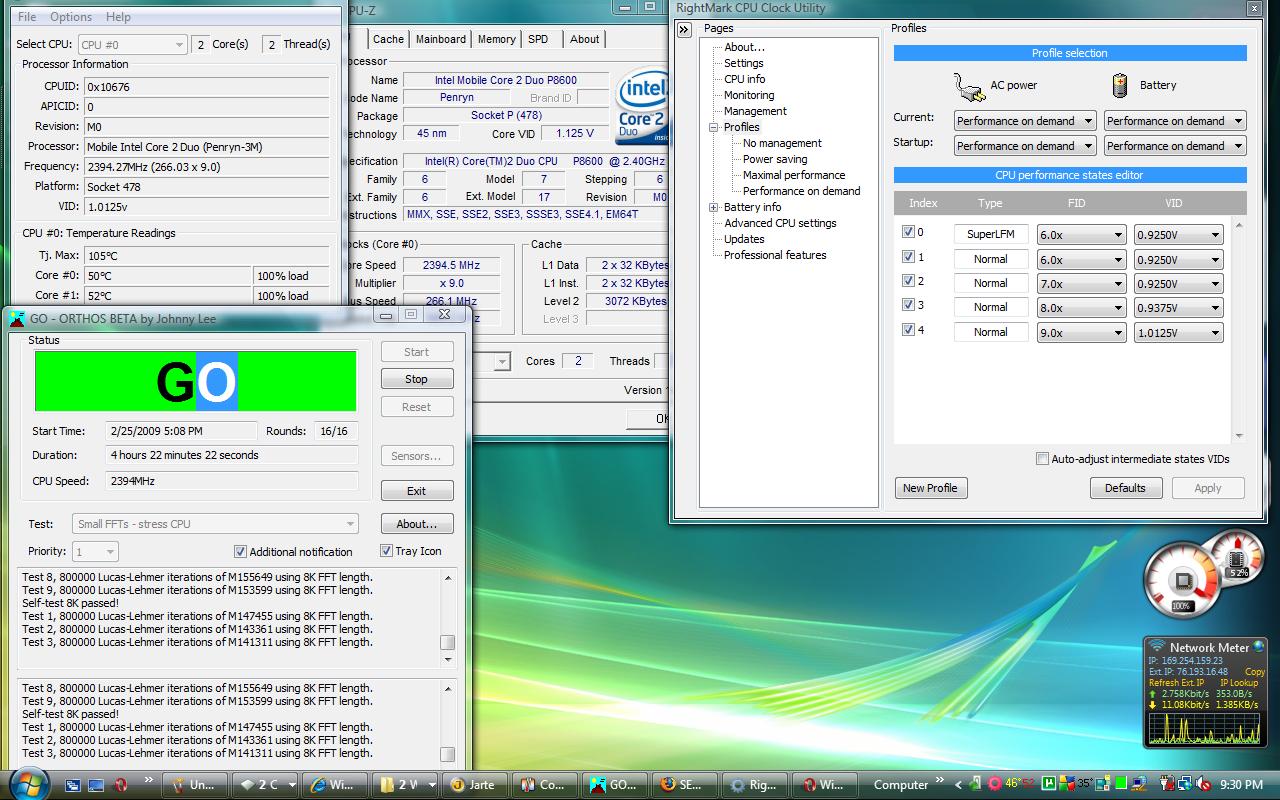The image size is (1280, 800).
Task: Click the CPU usage gauge gadget
Action: (1183, 582)
